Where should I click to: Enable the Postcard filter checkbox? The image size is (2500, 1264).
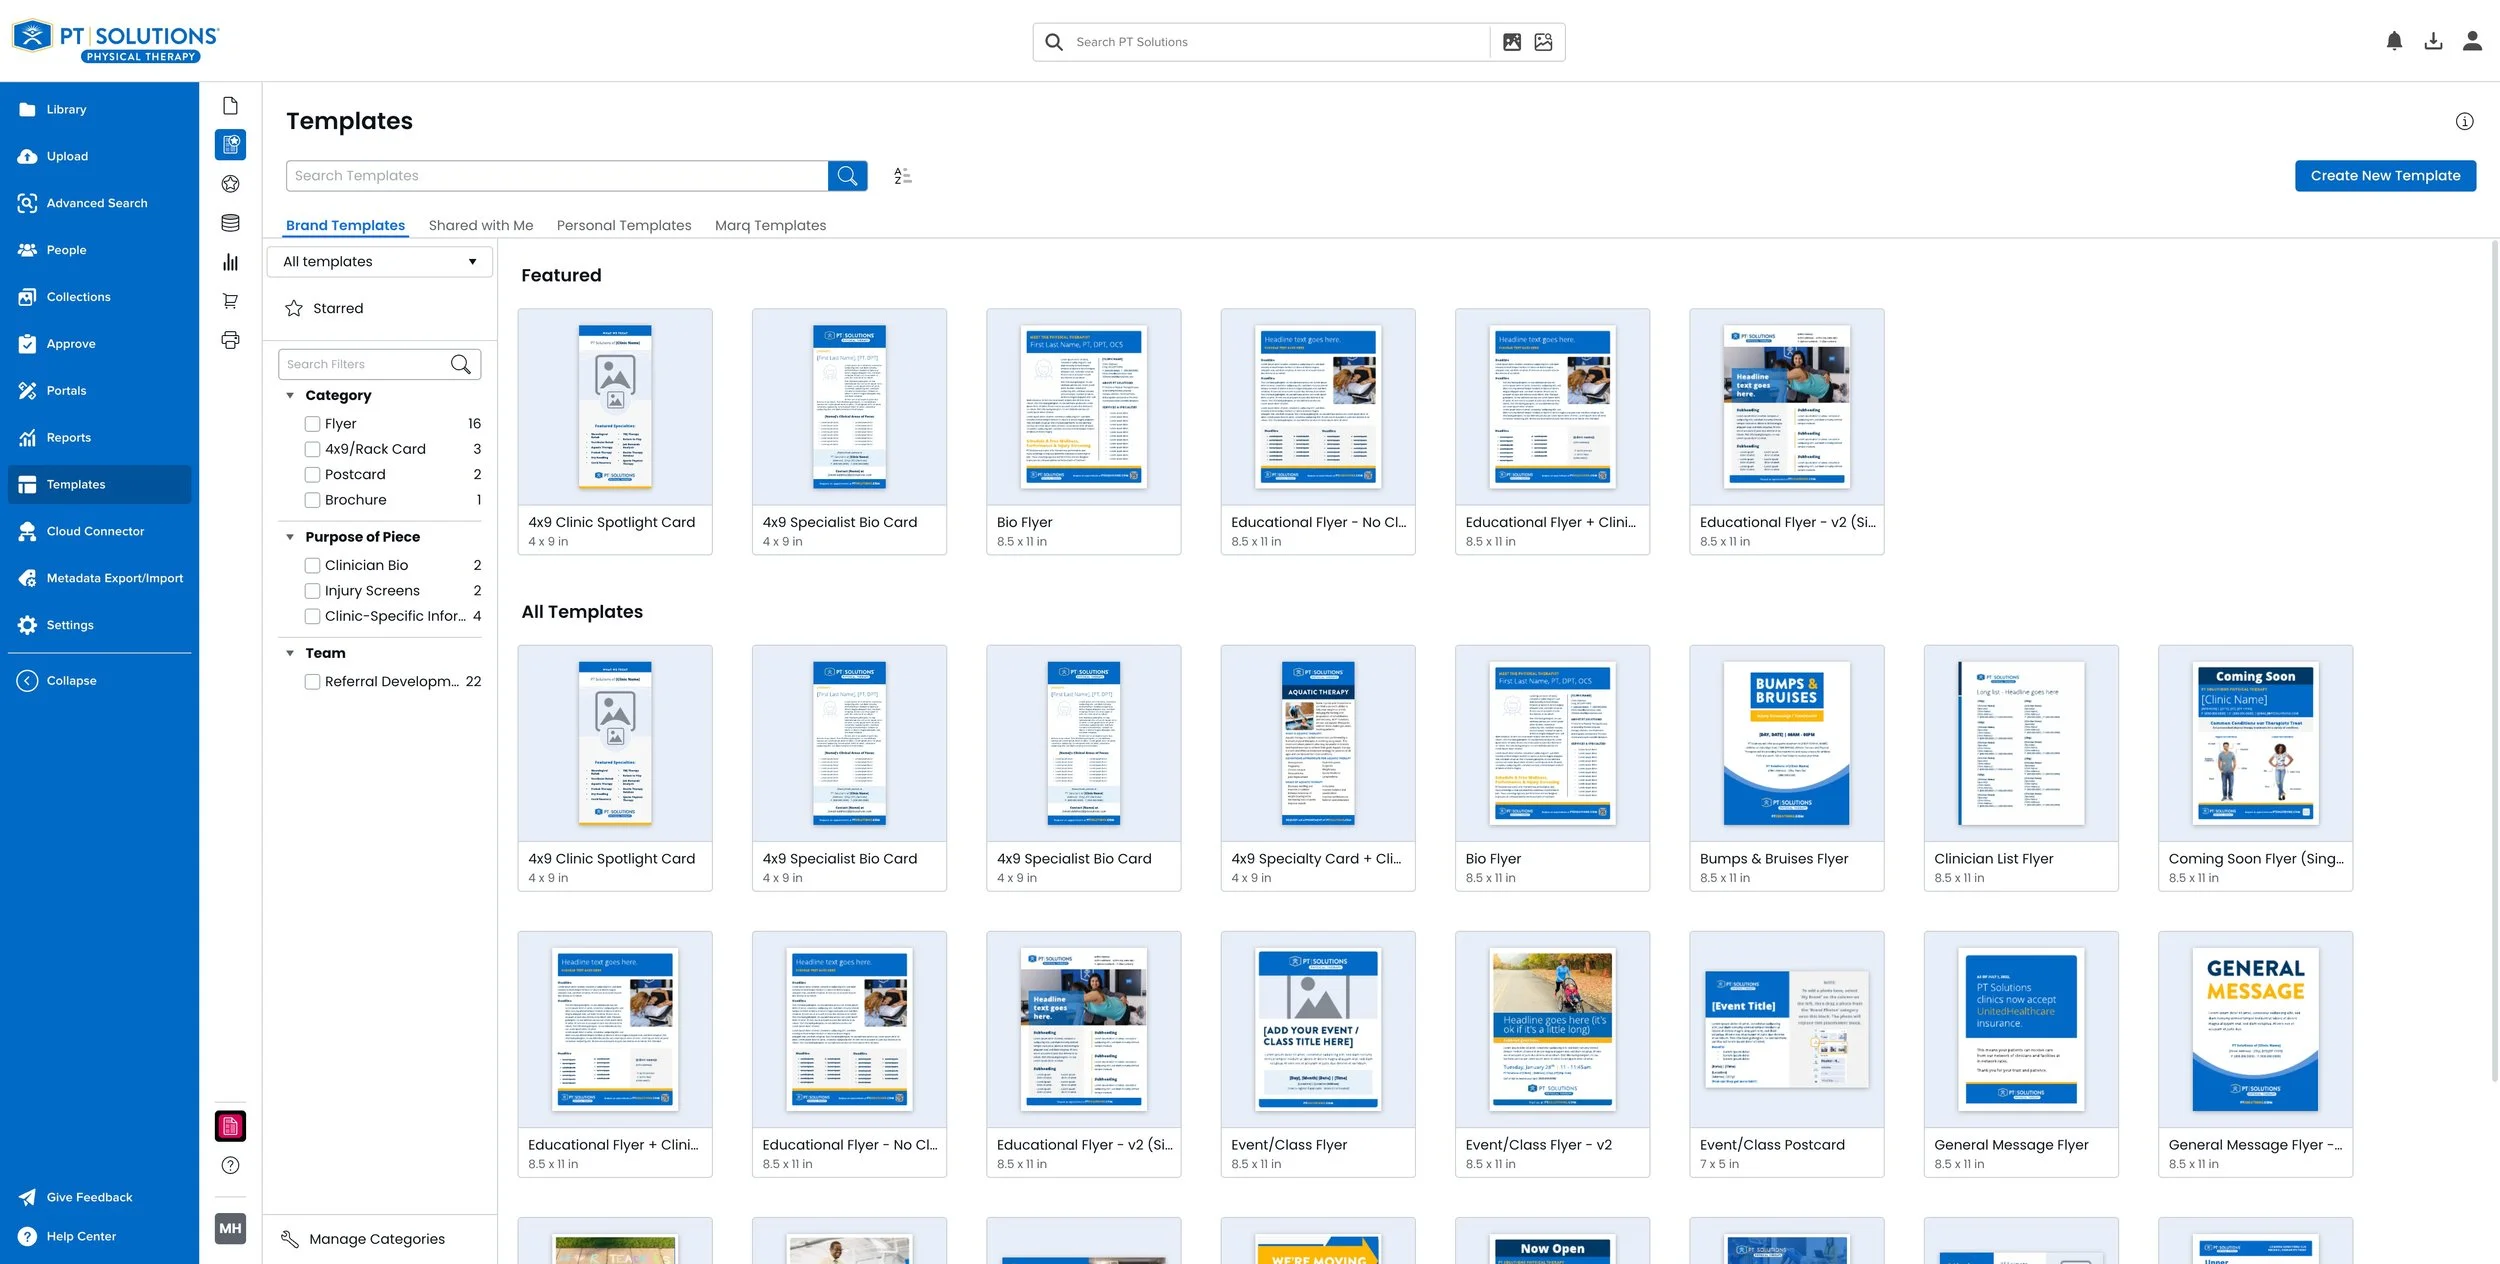tap(312, 475)
